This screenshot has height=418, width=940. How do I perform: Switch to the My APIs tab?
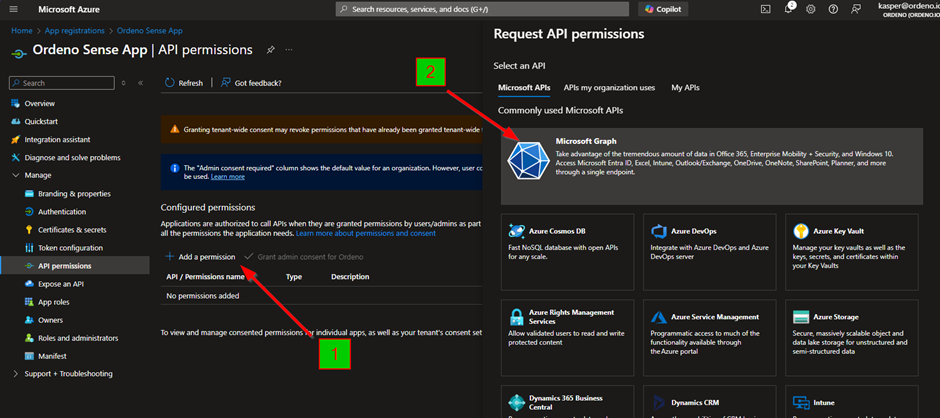click(685, 88)
